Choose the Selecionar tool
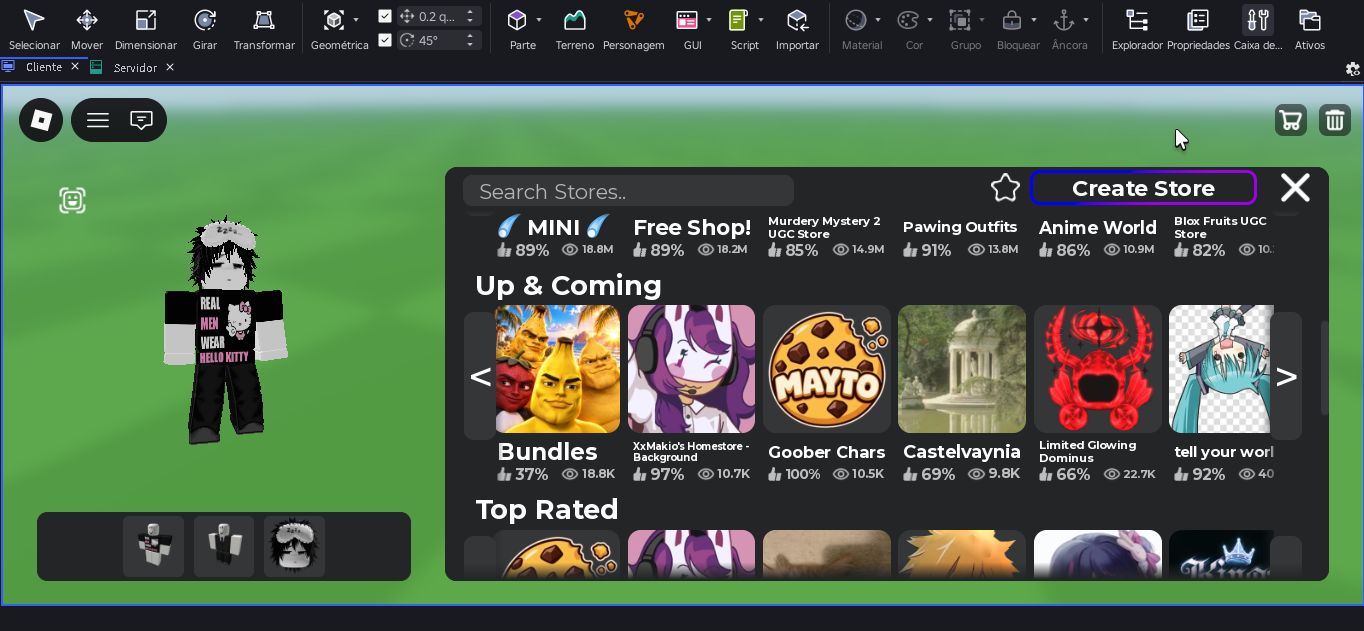1364x631 pixels. pos(34,20)
